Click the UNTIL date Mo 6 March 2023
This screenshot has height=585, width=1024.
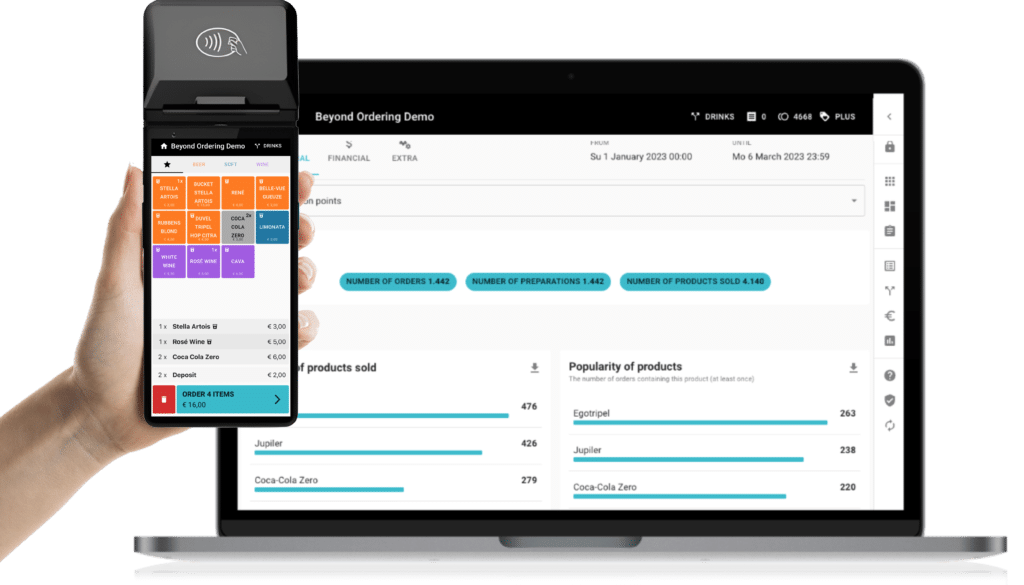tap(780, 157)
